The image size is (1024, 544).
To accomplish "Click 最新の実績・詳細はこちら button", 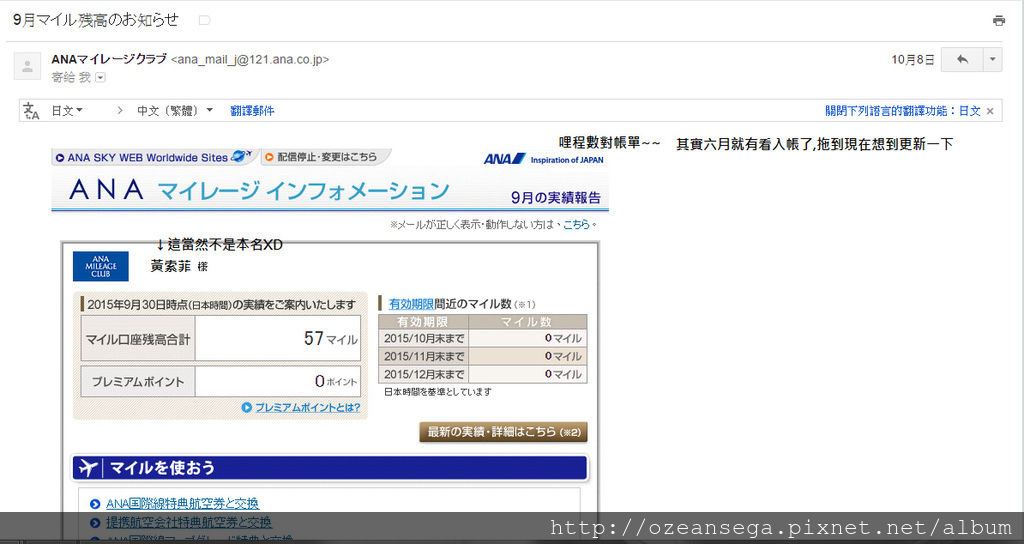I will pos(504,432).
